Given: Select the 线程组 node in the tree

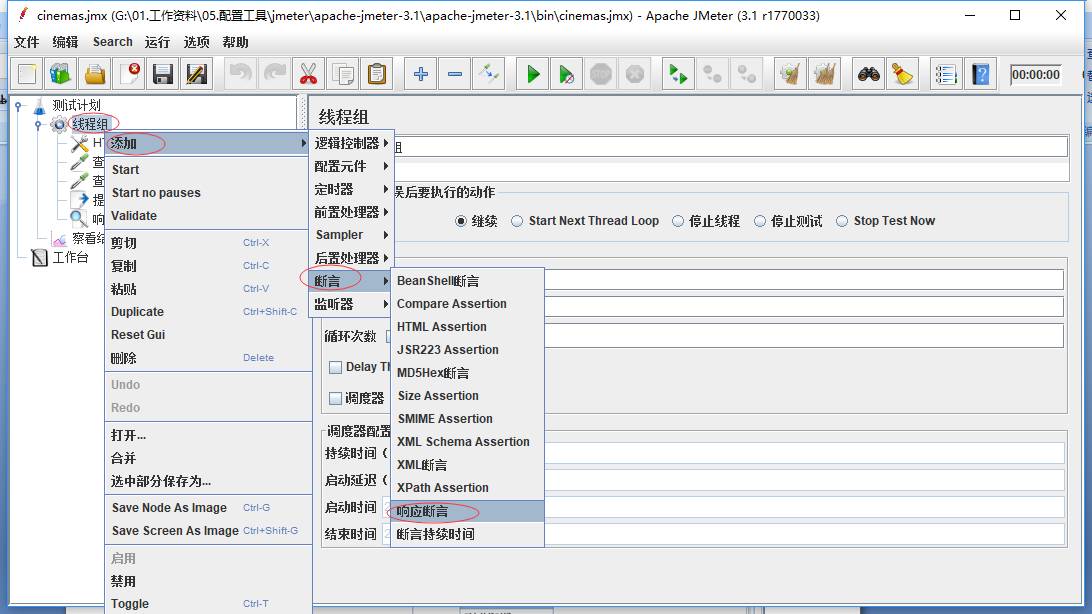Looking at the screenshot, I should (x=91, y=125).
